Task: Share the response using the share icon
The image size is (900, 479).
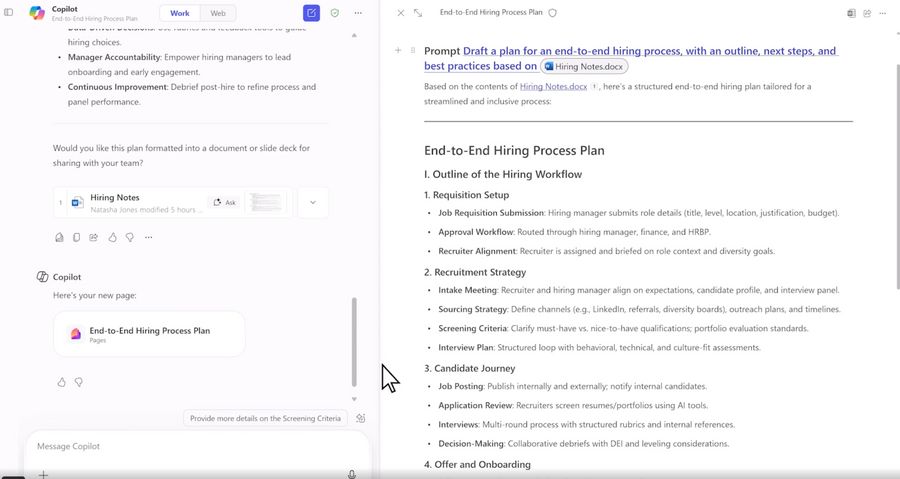Action: coord(94,237)
